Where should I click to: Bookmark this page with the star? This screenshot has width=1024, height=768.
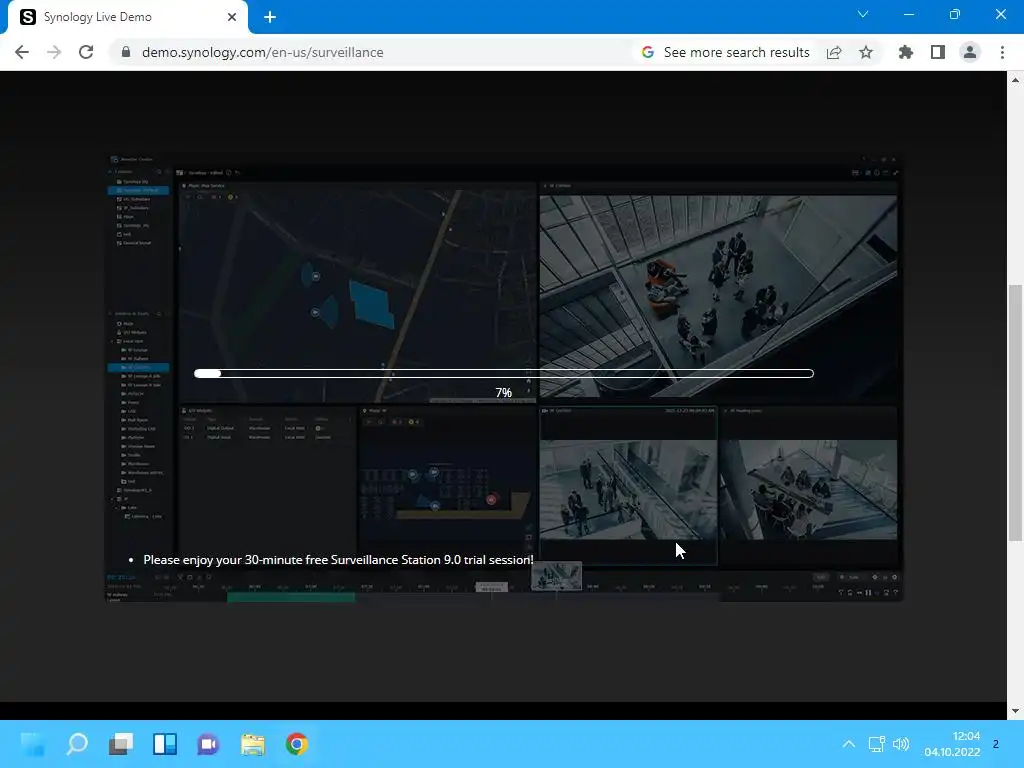pyautogui.click(x=866, y=52)
